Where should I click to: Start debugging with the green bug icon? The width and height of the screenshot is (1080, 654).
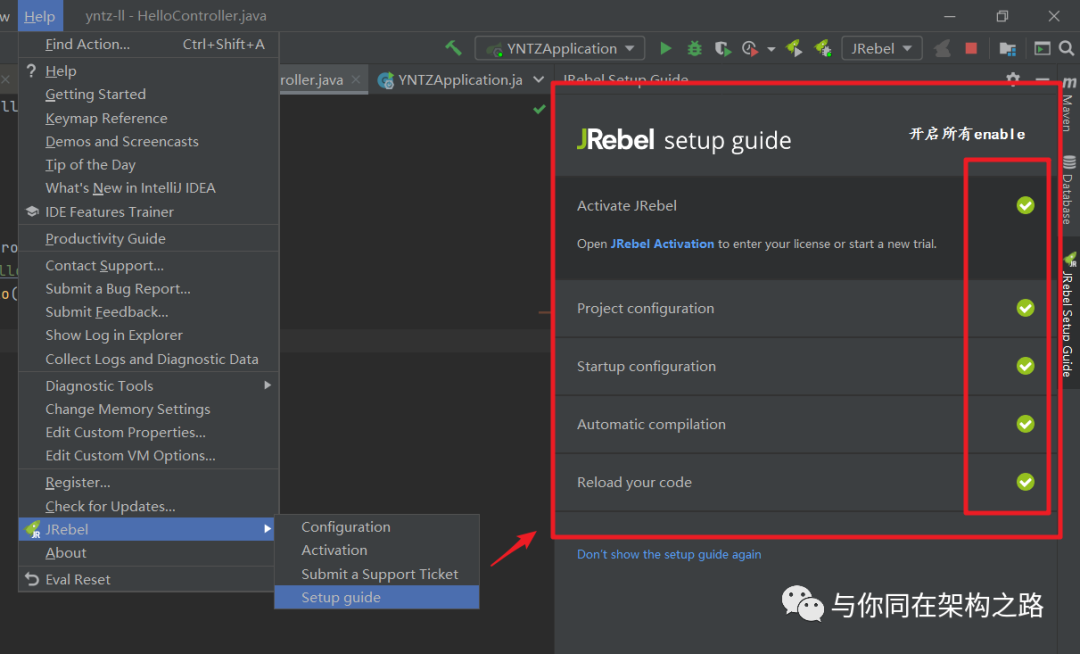[x=694, y=48]
